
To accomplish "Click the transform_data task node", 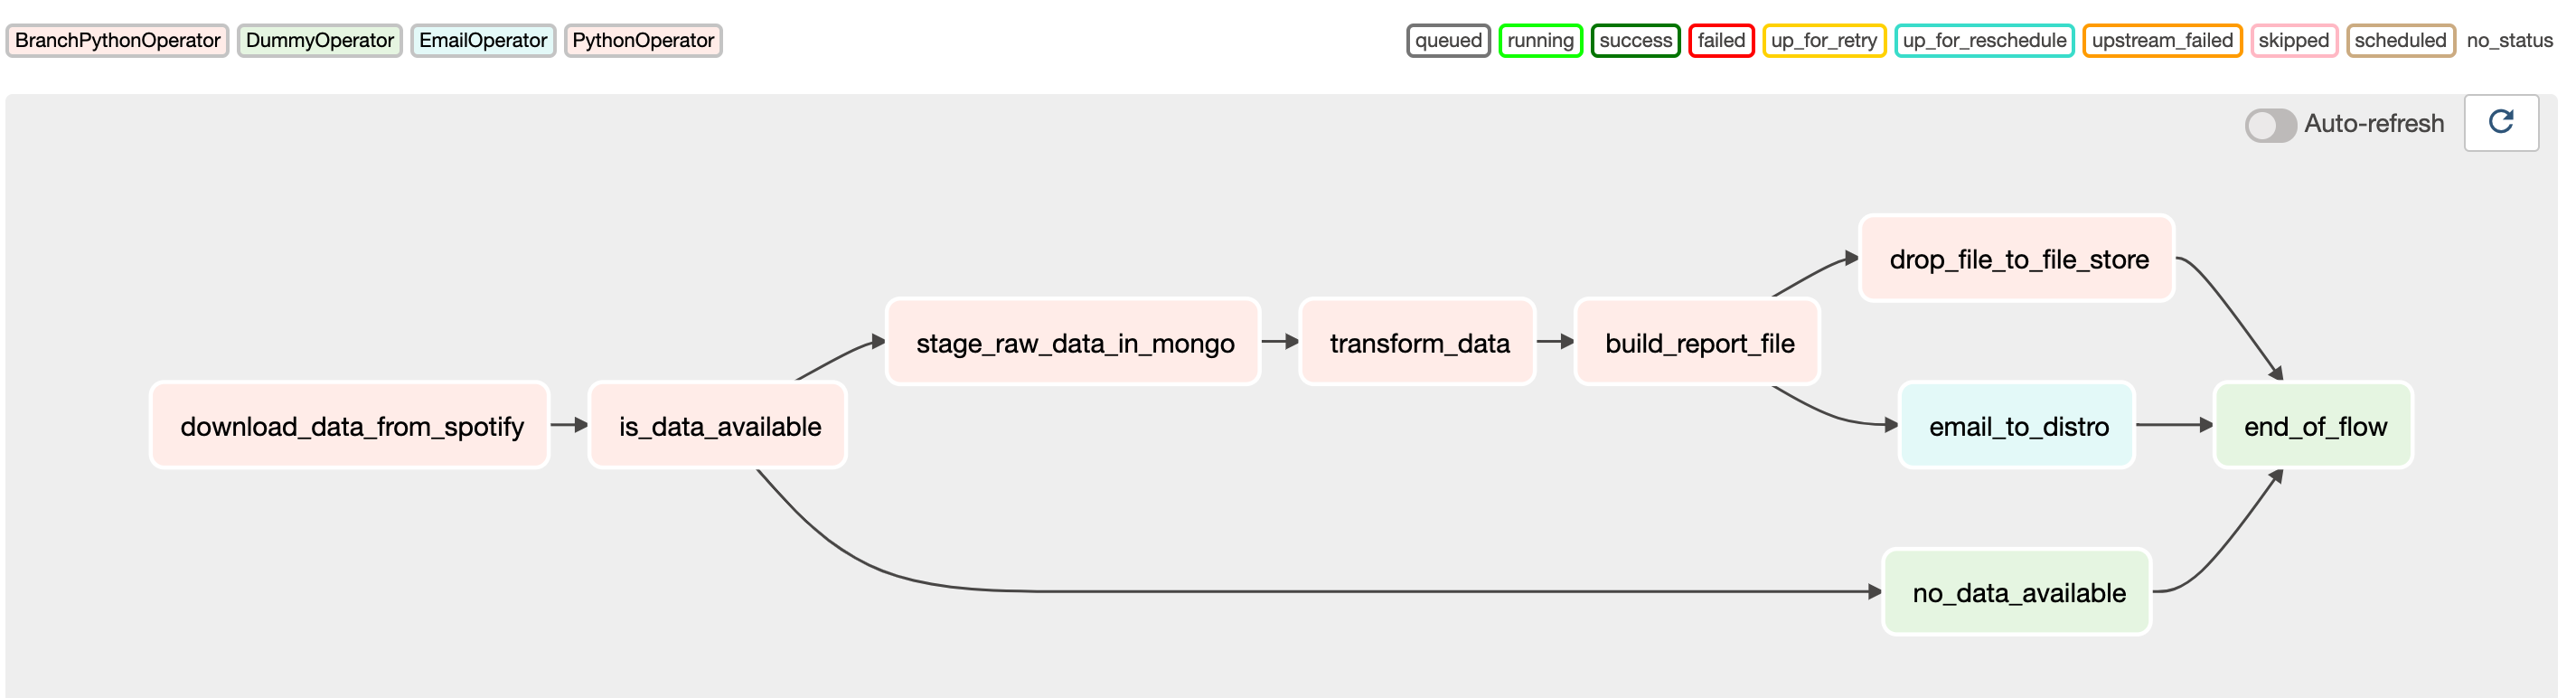I will (x=1418, y=342).
